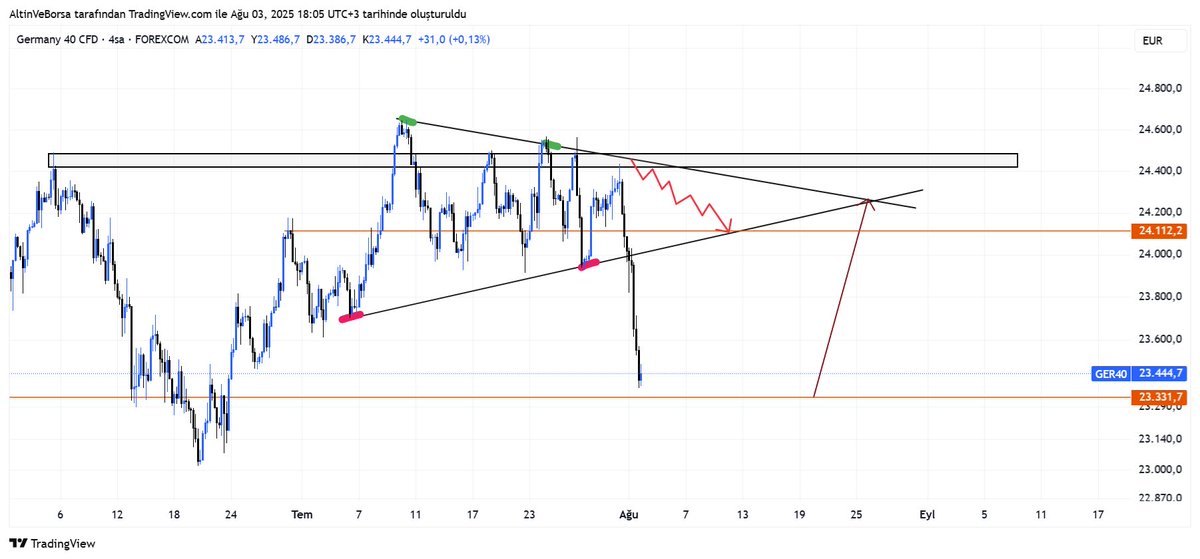Click date 12 on the time axis

118,515
